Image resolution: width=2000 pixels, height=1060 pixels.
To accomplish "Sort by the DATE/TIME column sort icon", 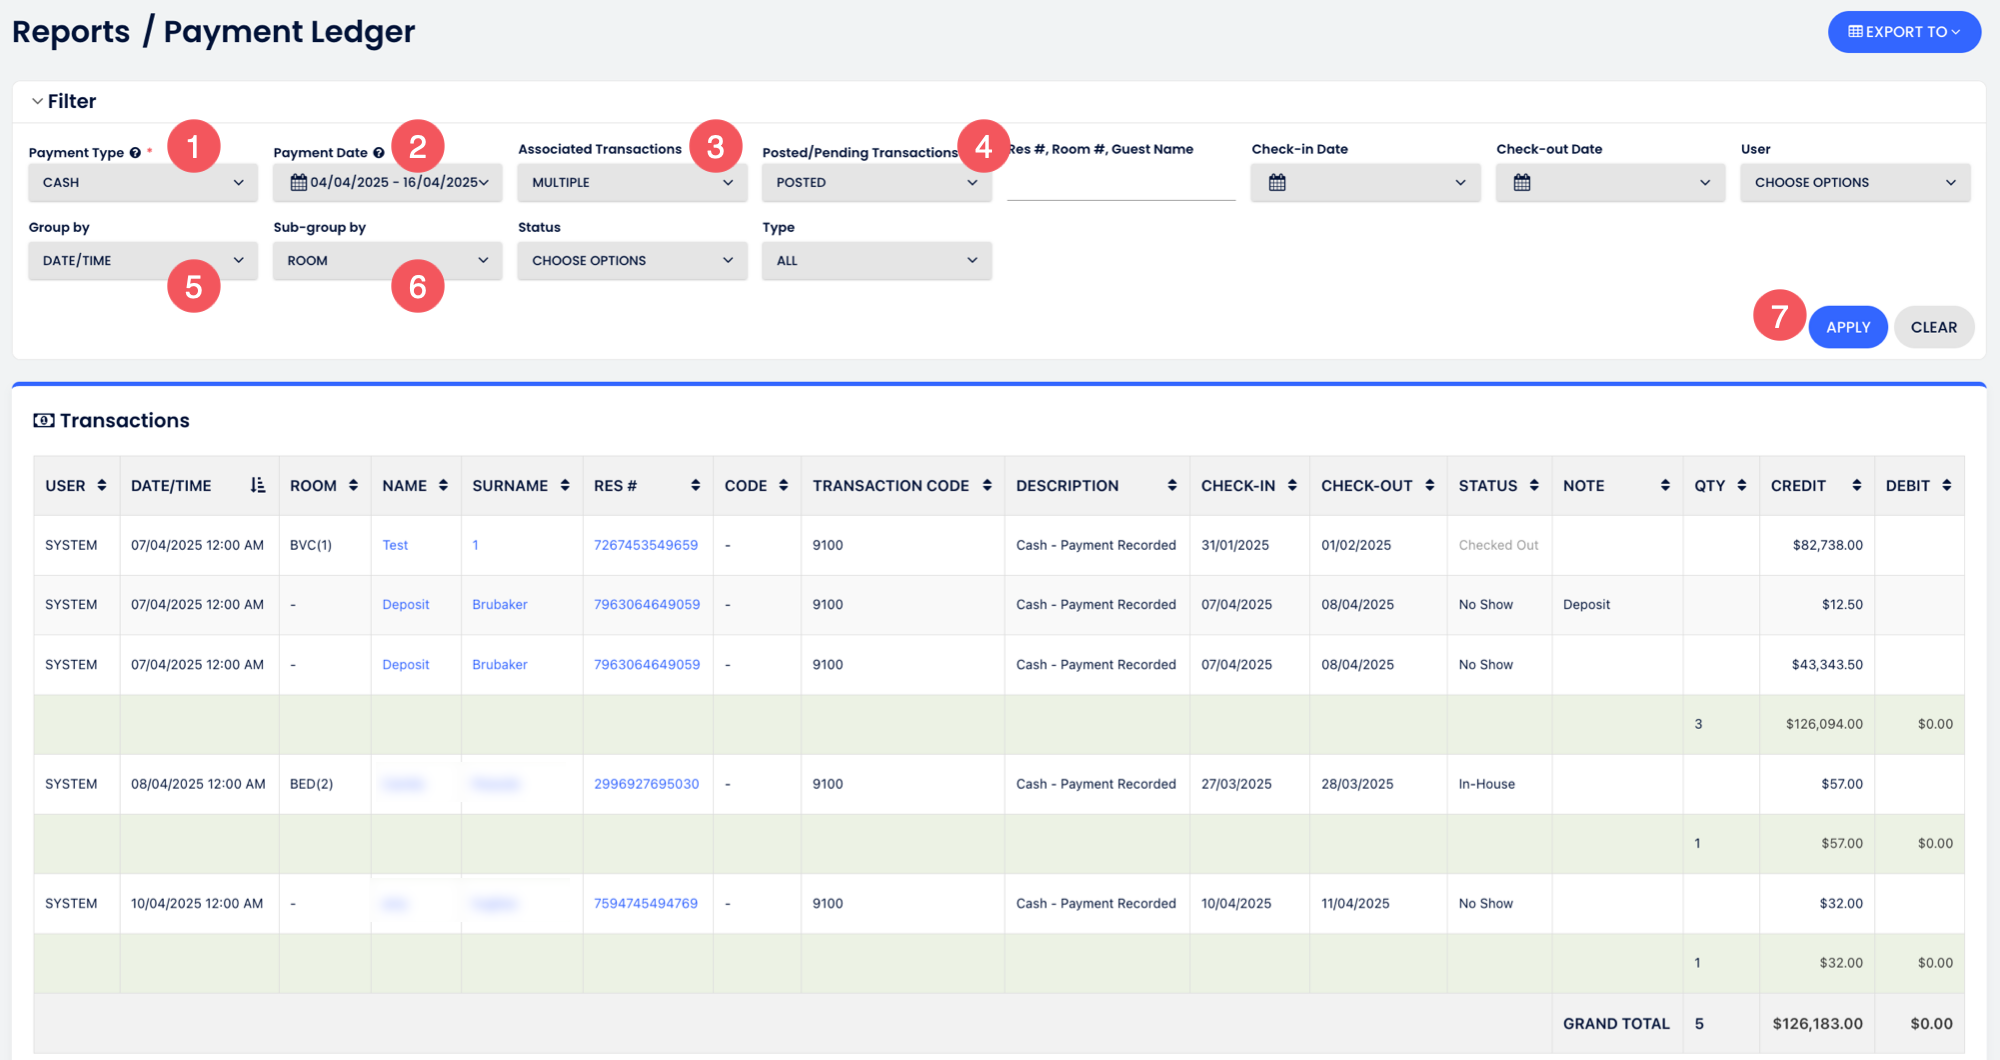I will click(x=257, y=485).
